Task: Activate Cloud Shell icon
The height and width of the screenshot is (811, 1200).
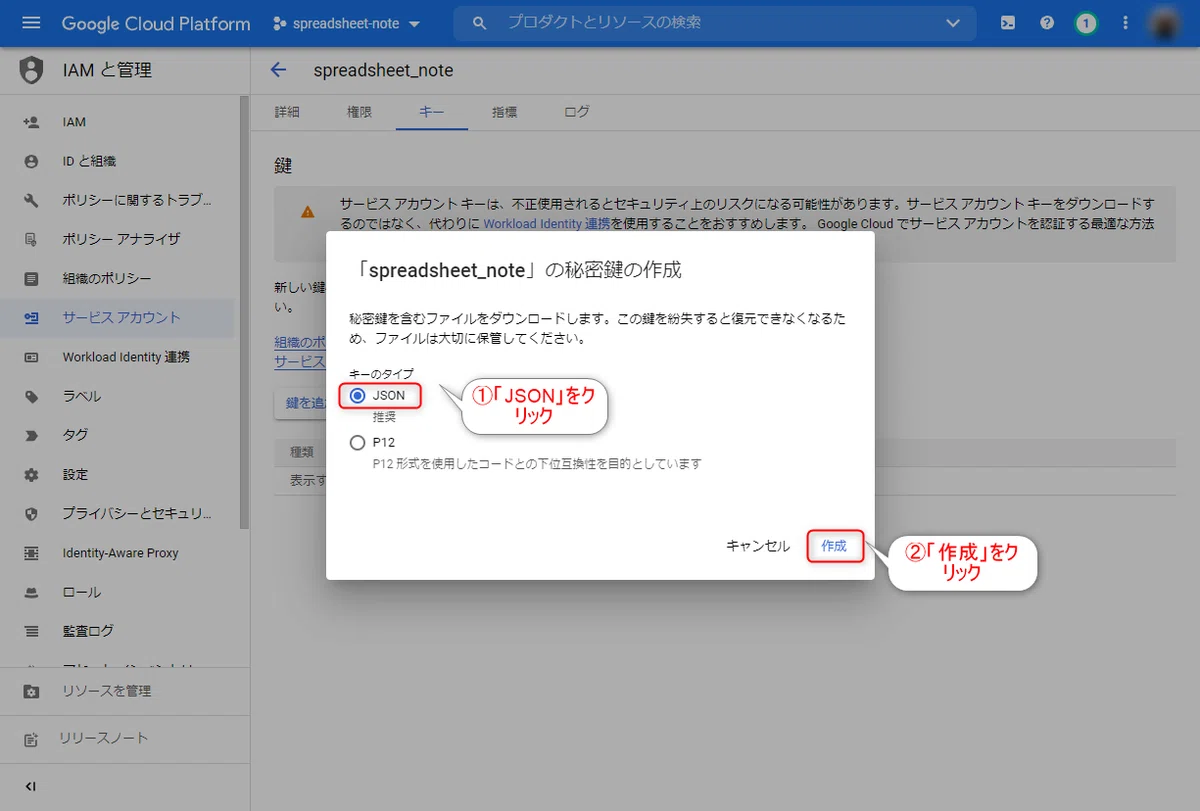Action: point(1009,23)
